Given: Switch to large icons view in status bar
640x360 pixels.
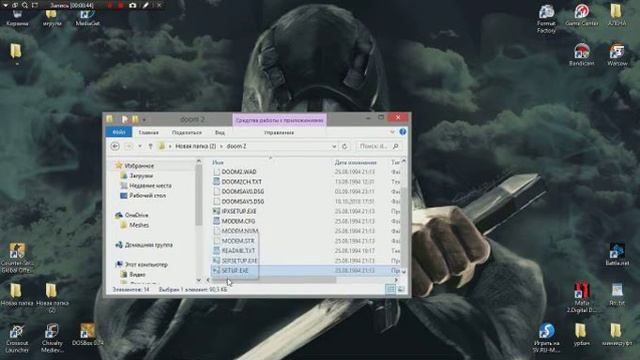Looking at the screenshot, I should pyautogui.click(x=401, y=289).
